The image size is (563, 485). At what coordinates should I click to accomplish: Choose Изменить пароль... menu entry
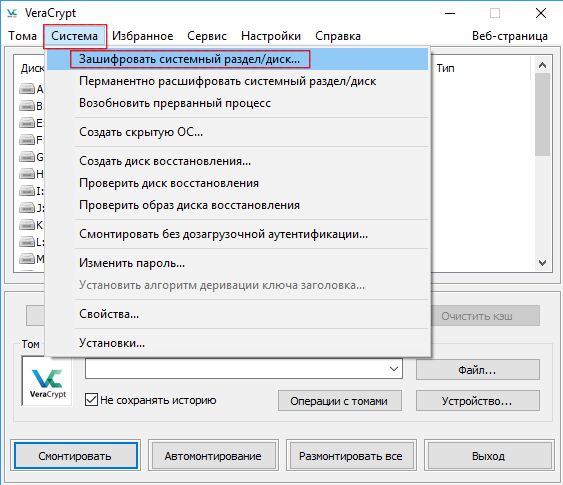[x=238, y=263]
